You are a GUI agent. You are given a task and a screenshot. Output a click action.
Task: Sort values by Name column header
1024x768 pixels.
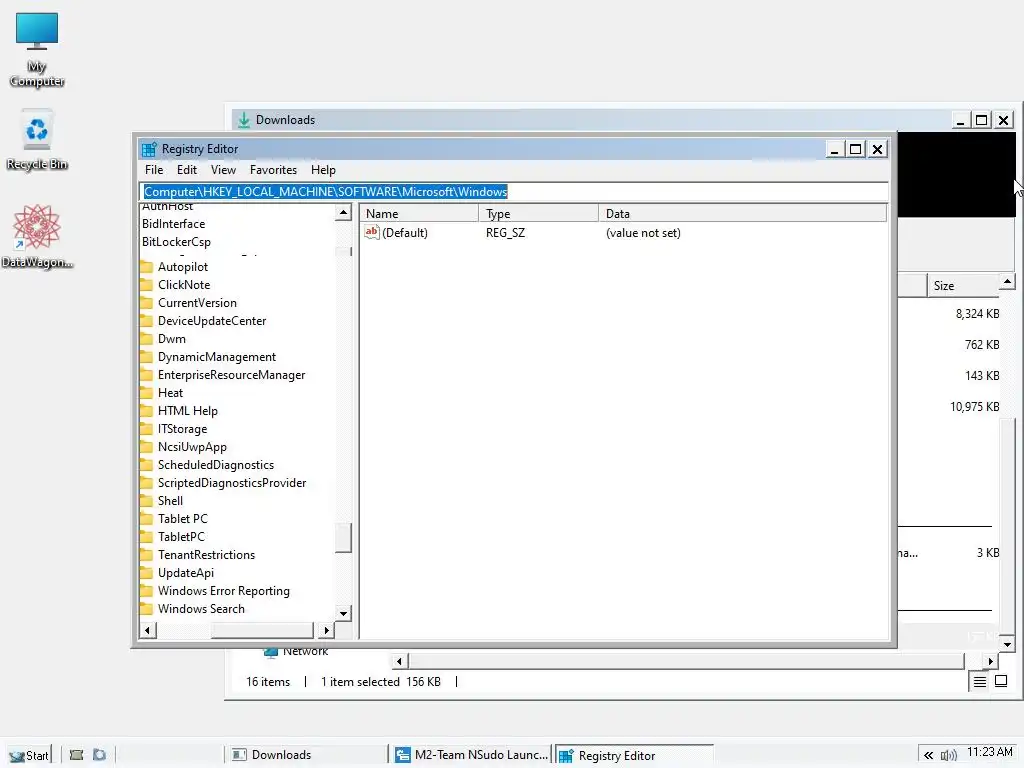pos(419,214)
